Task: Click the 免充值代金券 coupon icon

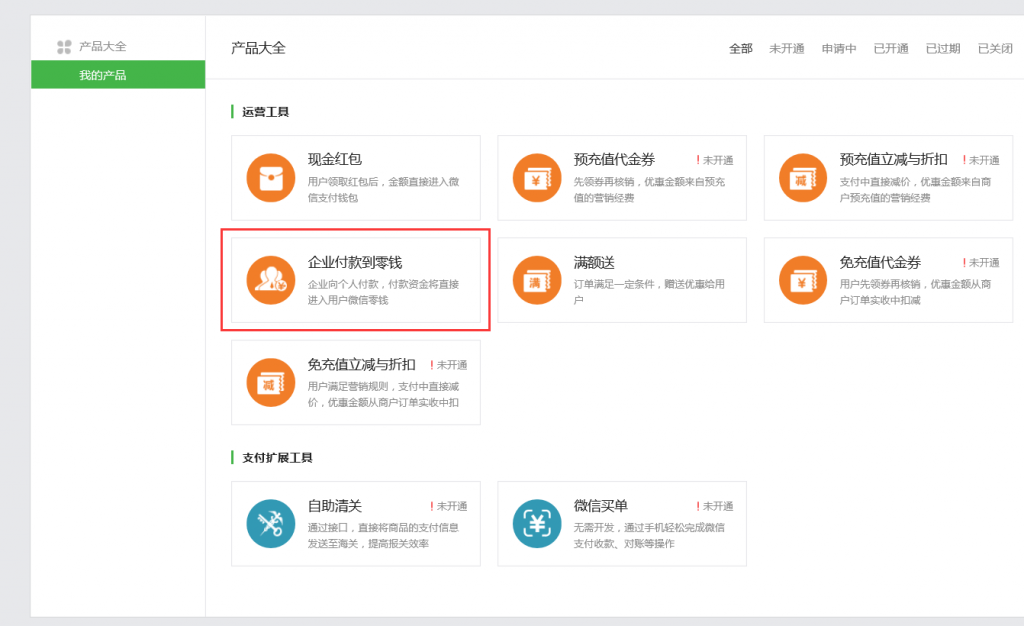Action: (803, 280)
